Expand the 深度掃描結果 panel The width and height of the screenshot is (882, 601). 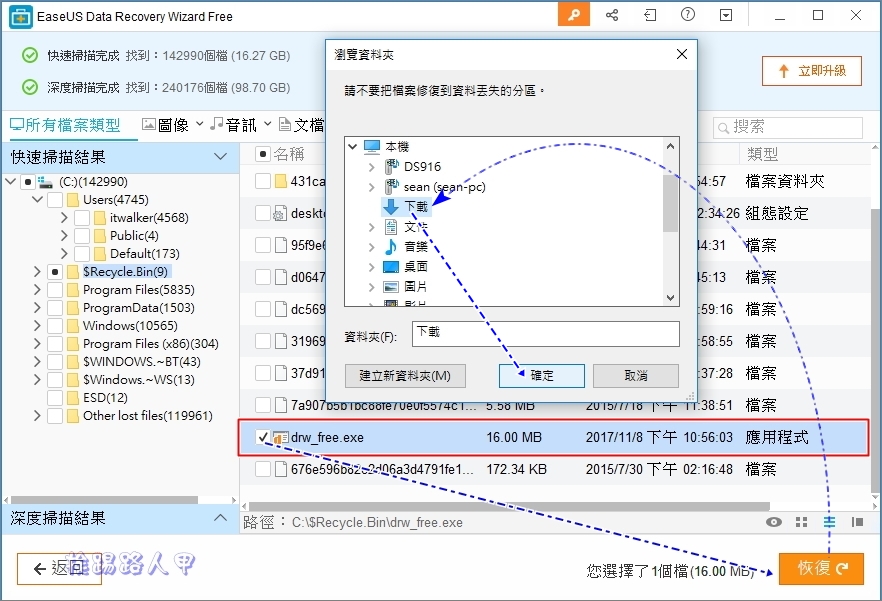(220, 518)
